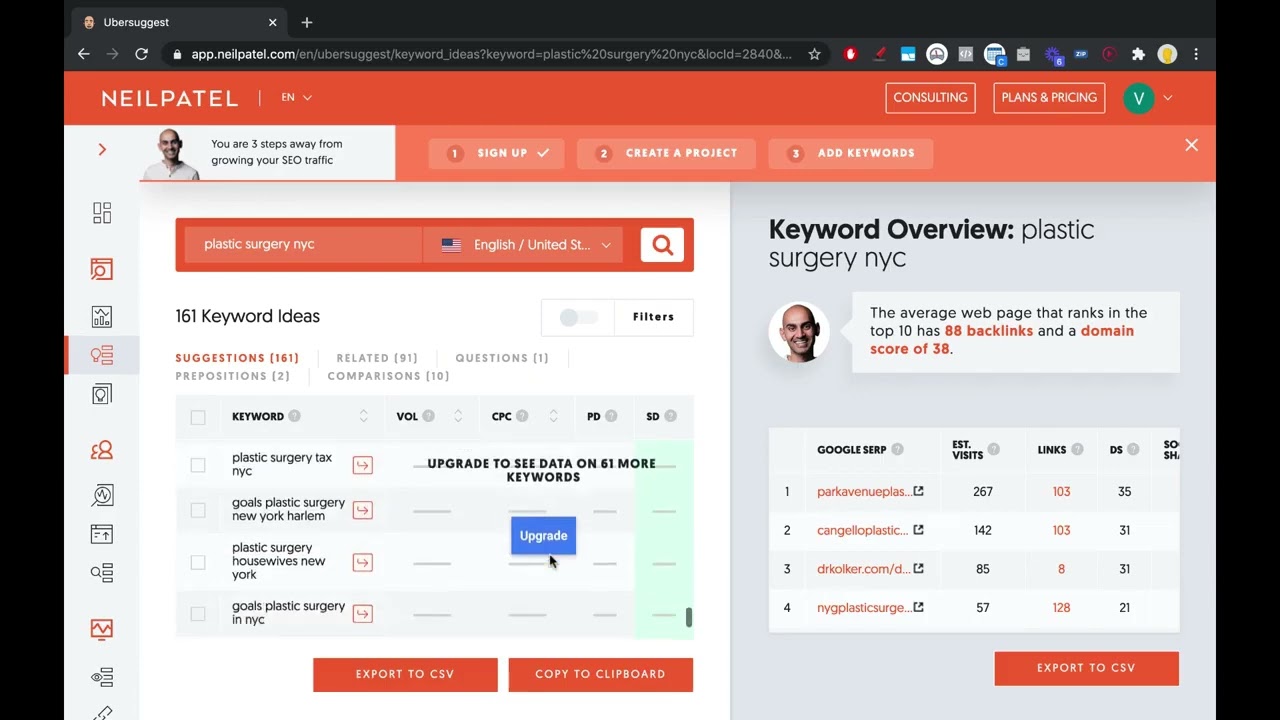Click the help icon next to CPC column
The image size is (1280, 720).
click(x=522, y=416)
